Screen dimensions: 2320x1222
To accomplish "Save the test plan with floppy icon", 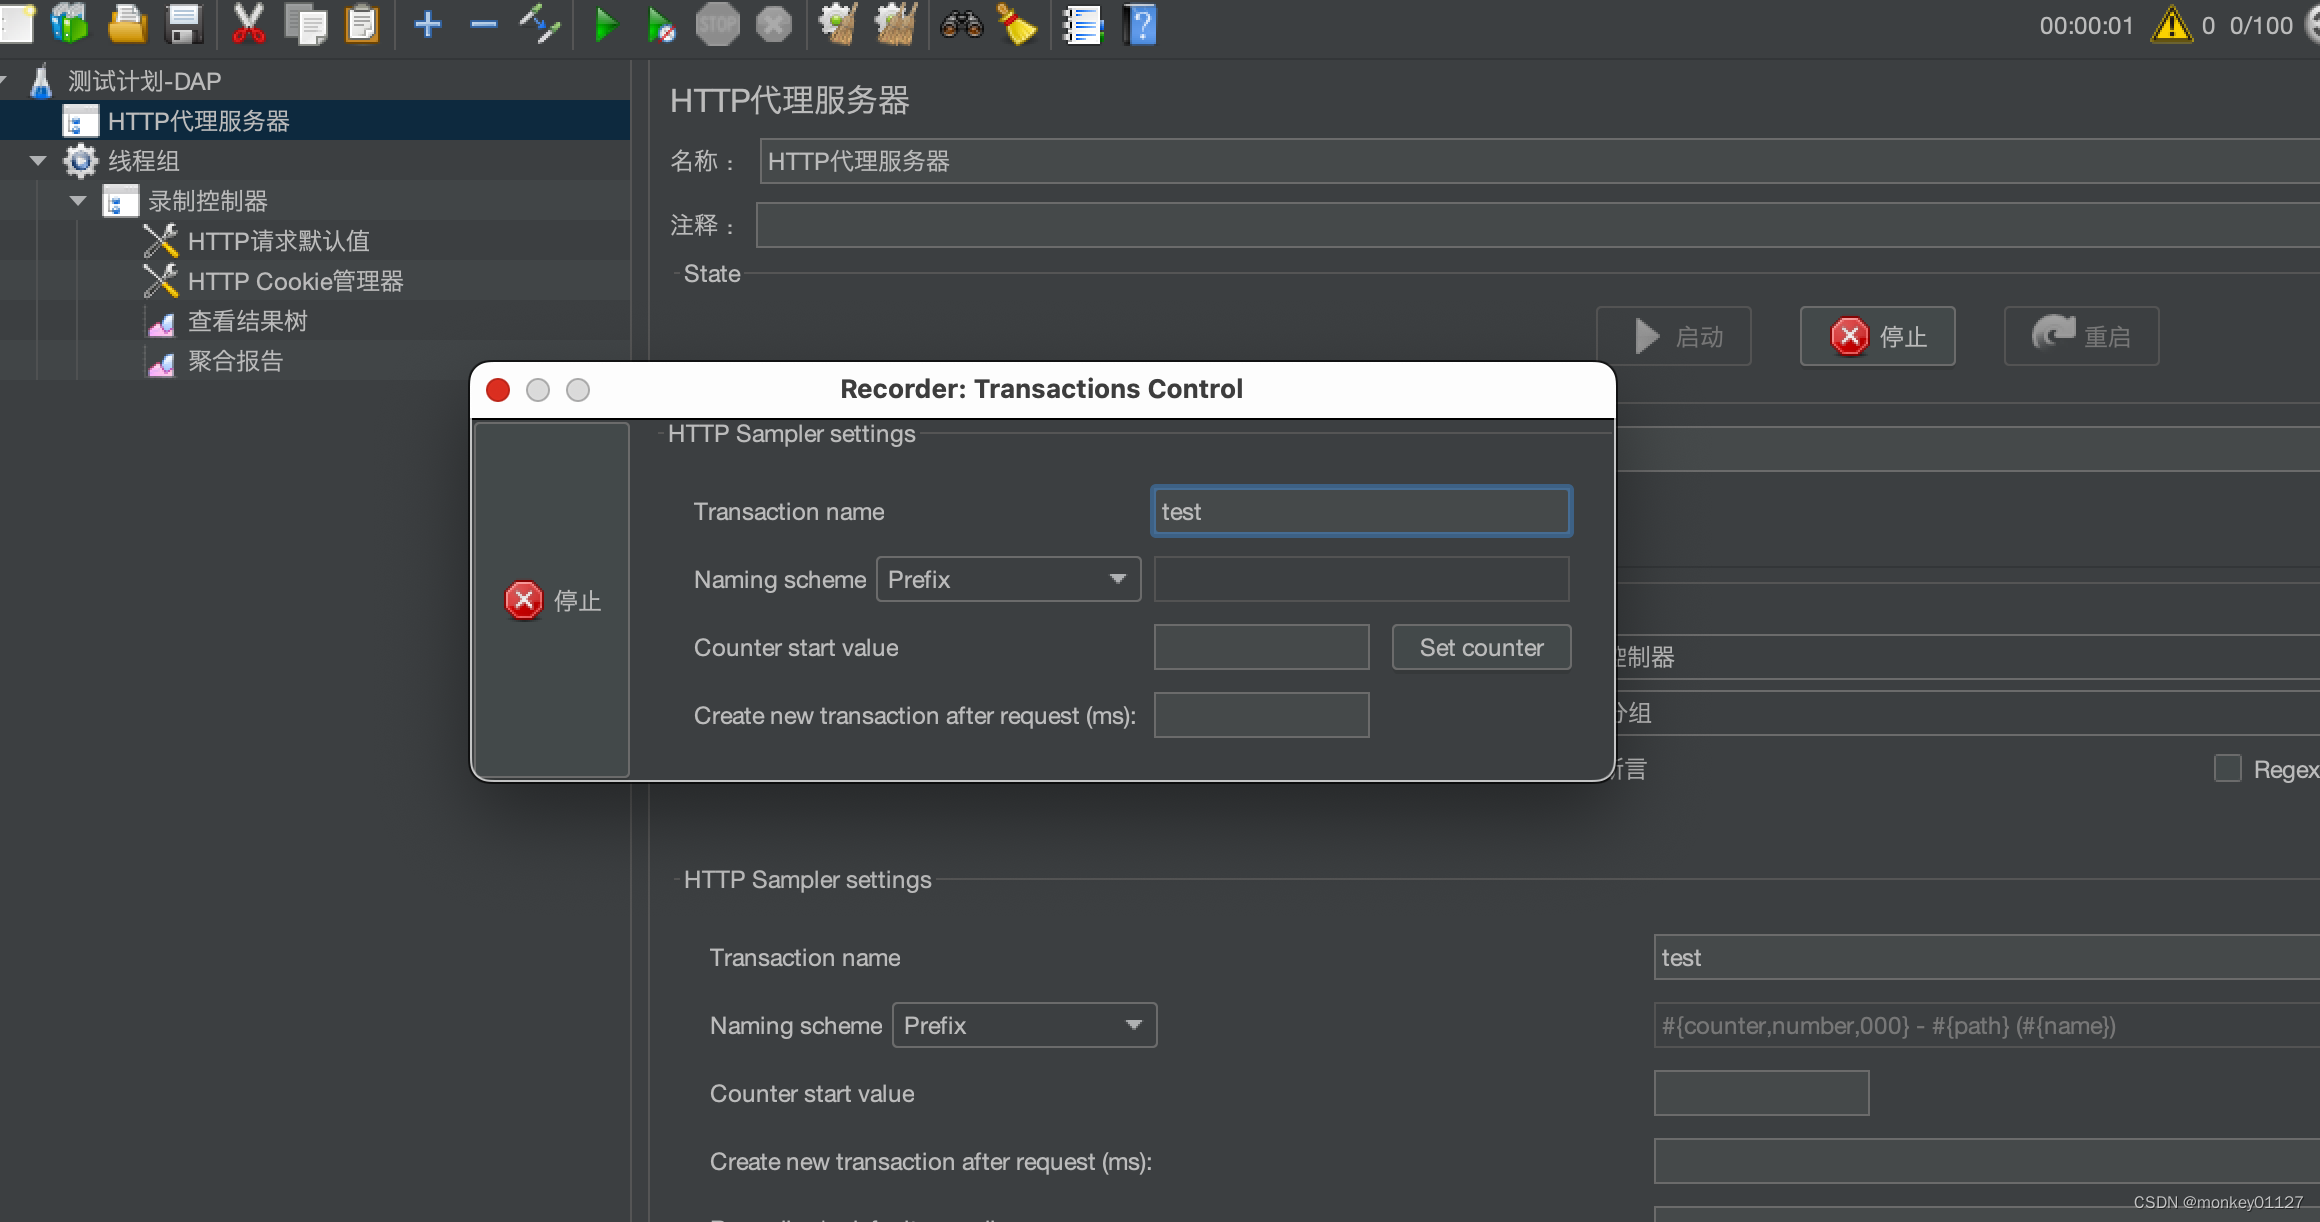I will (x=184, y=24).
